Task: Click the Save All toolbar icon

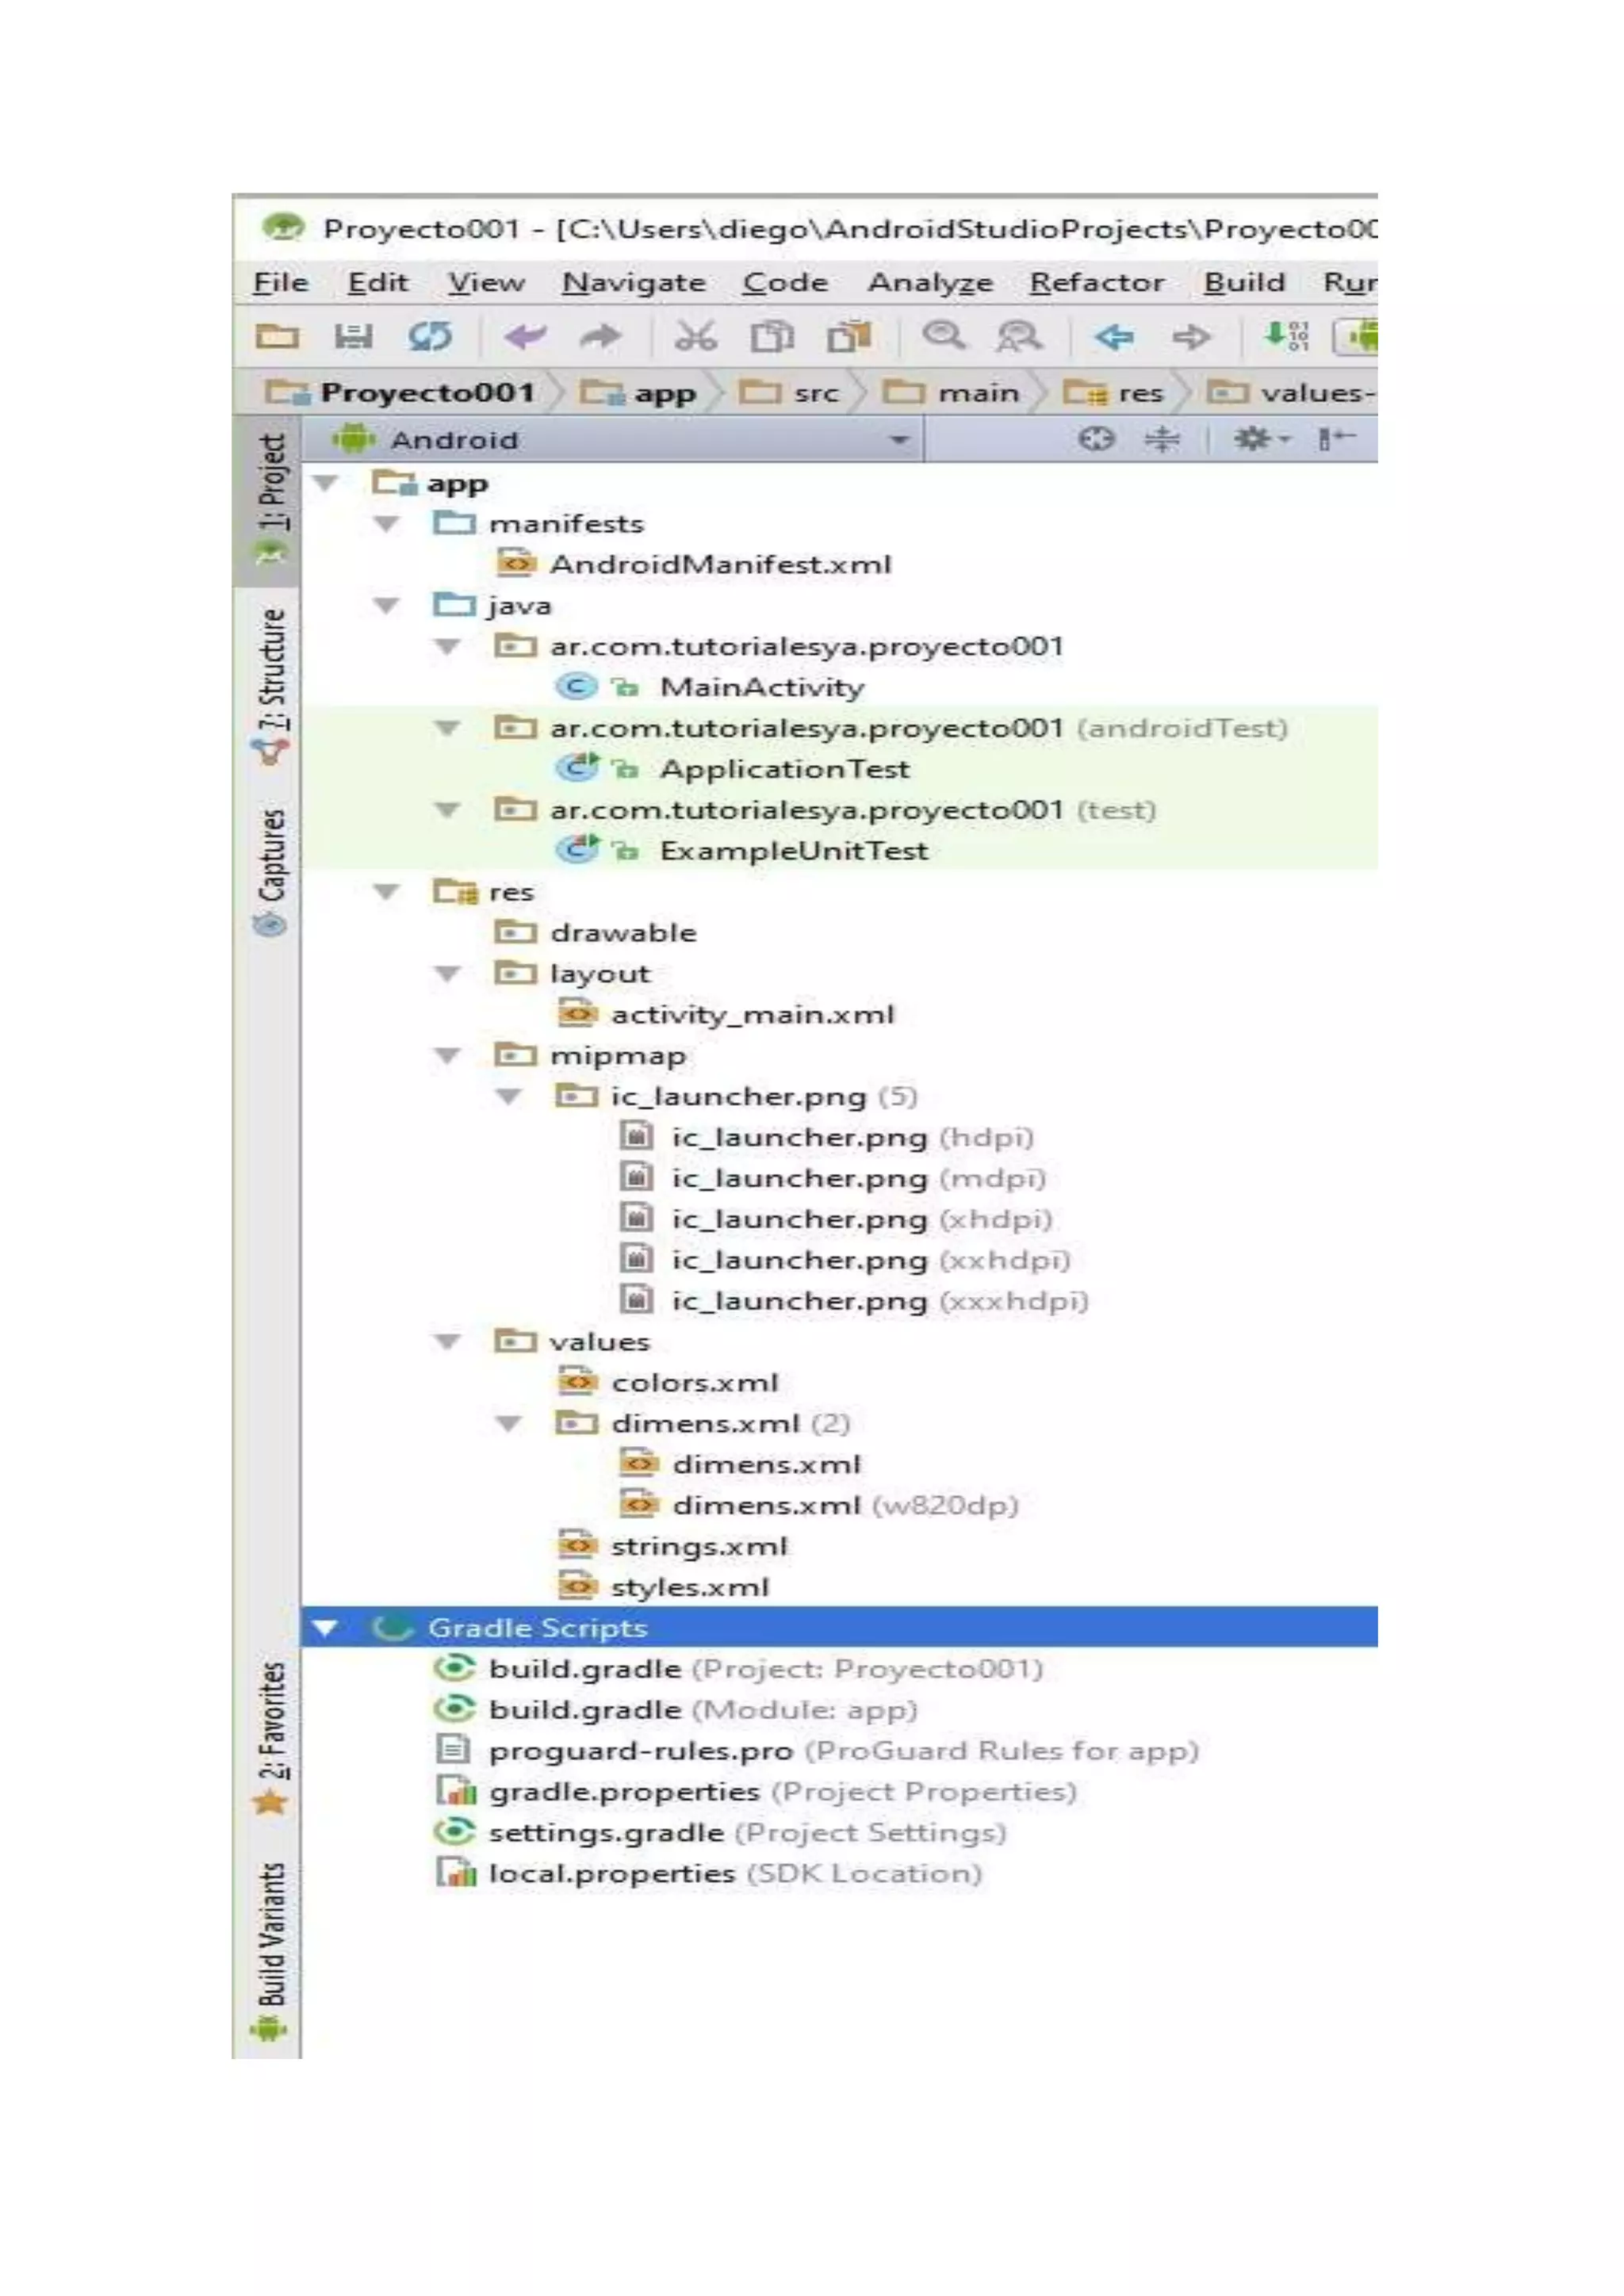Action: click(352, 337)
